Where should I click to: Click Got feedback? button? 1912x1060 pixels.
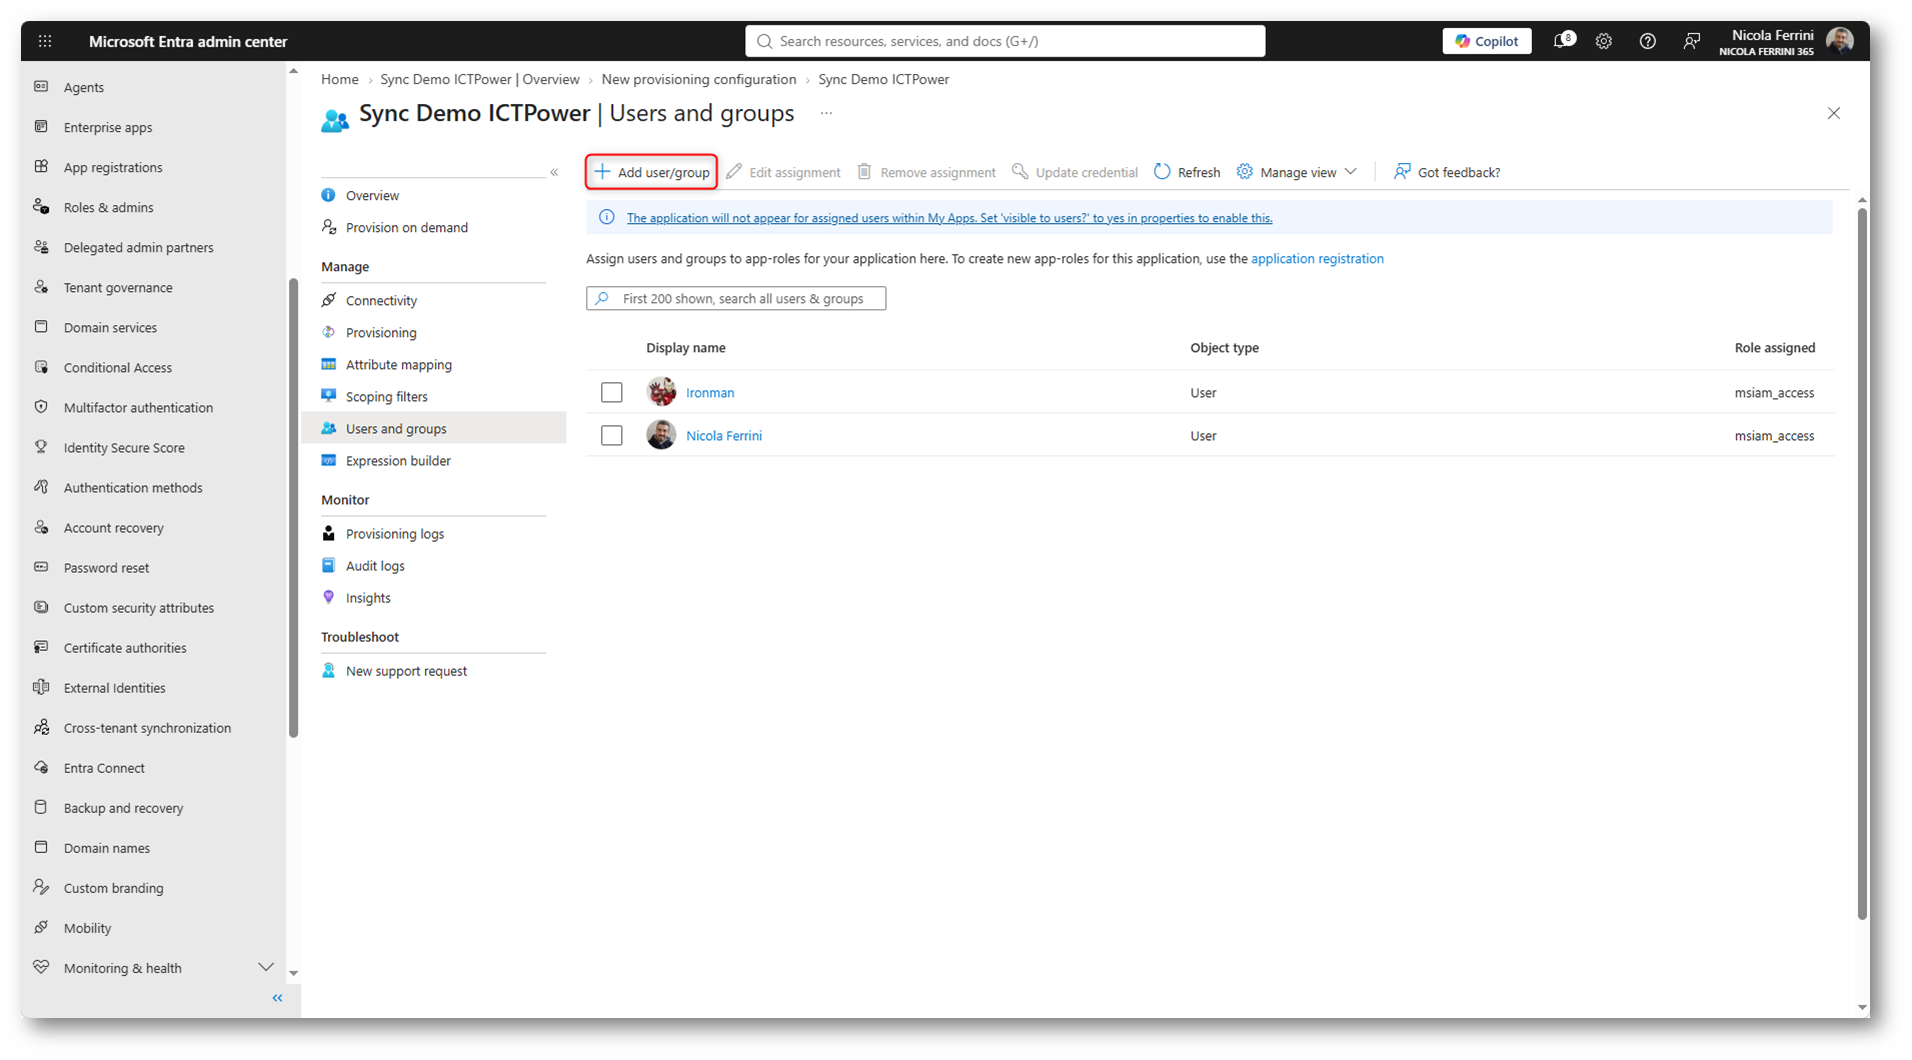(1447, 172)
